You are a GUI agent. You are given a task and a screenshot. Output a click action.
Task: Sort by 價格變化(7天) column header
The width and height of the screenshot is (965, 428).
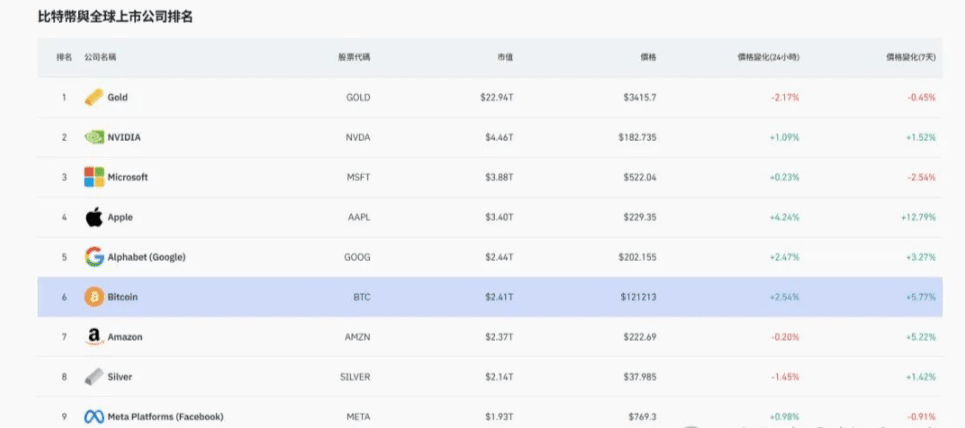(911, 57)
